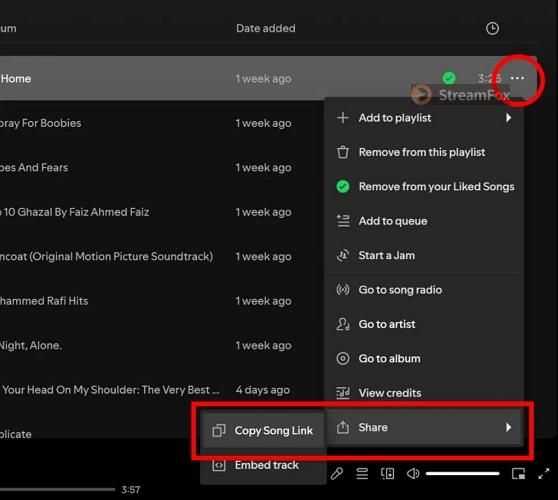Viewport: 558px width, 500px height.
Task: Click the queue icon beside Add to queue
Action: click(x=343, y=221)
